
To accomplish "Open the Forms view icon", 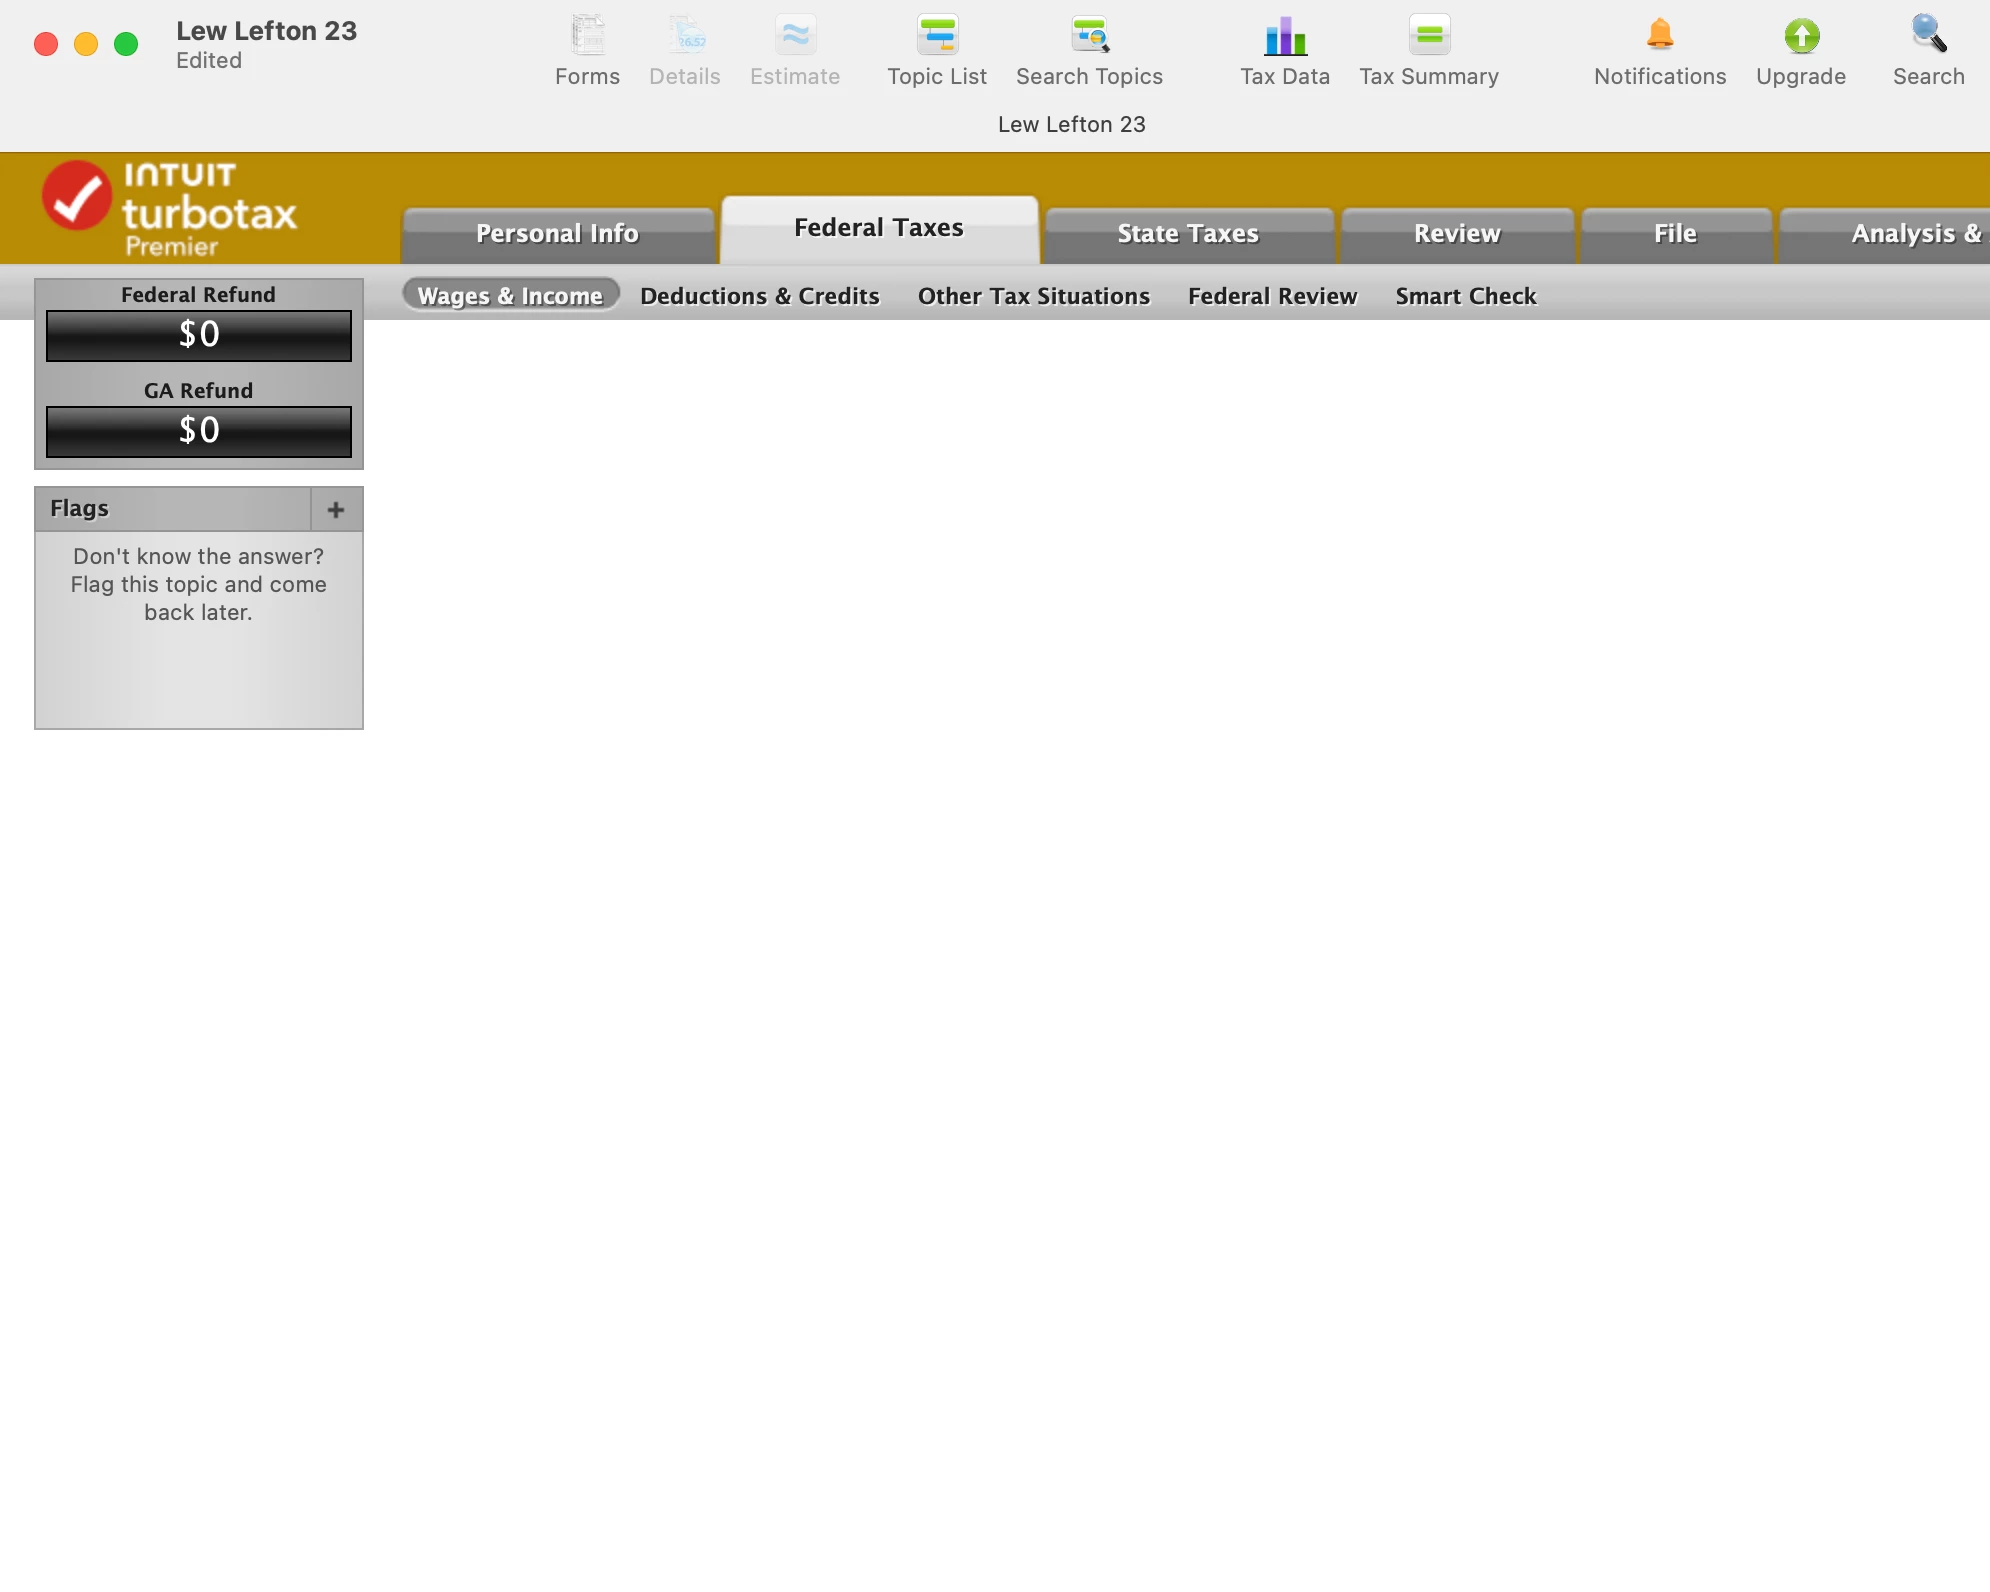I will (587, 36).
